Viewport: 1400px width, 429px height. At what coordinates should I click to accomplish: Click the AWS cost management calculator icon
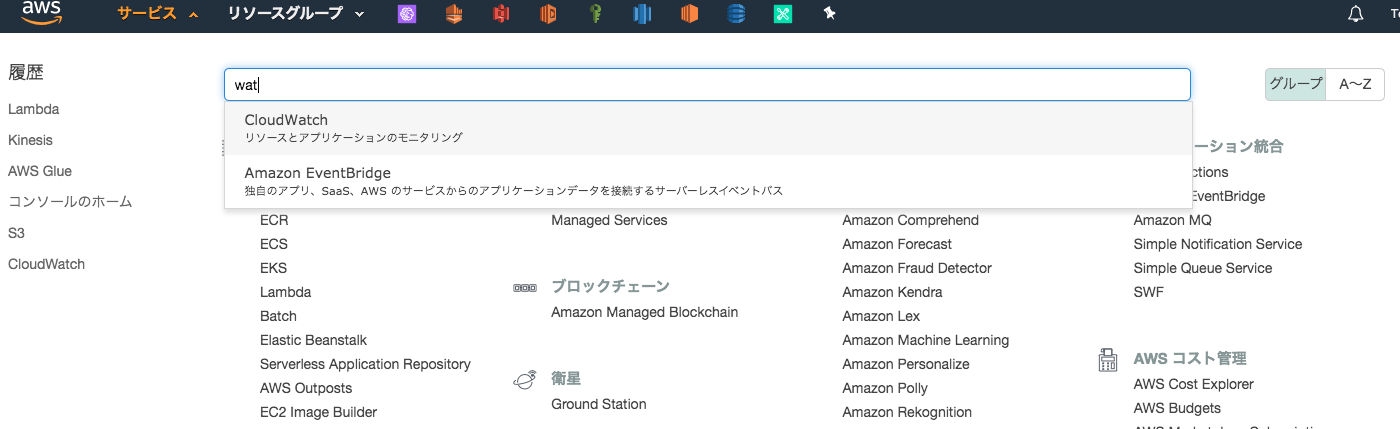(1107, 359)
